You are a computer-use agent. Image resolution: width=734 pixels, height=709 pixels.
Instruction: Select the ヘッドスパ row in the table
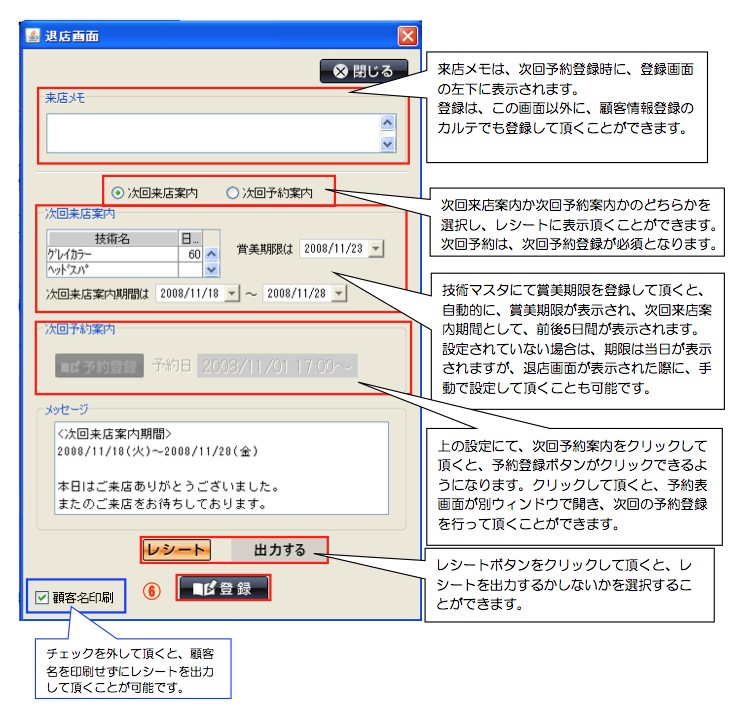pos(110,269)
